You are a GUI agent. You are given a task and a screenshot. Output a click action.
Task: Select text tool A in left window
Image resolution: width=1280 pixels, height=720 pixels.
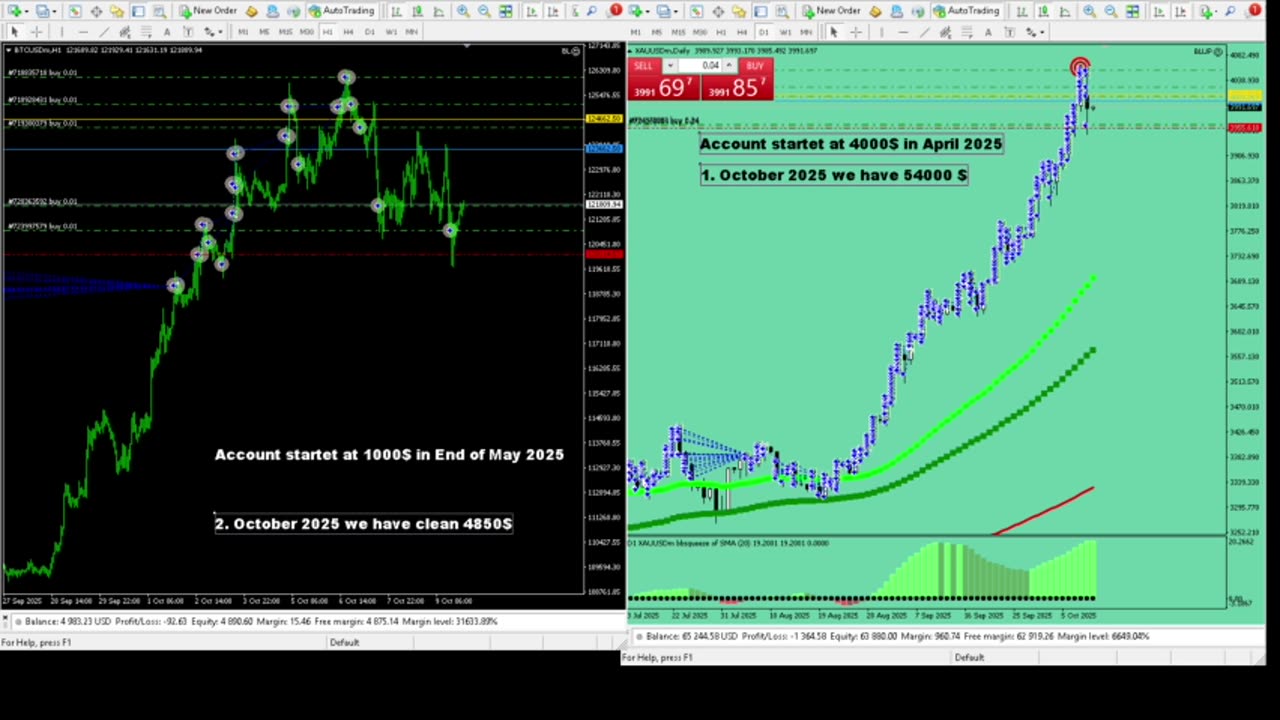point(167,32)
